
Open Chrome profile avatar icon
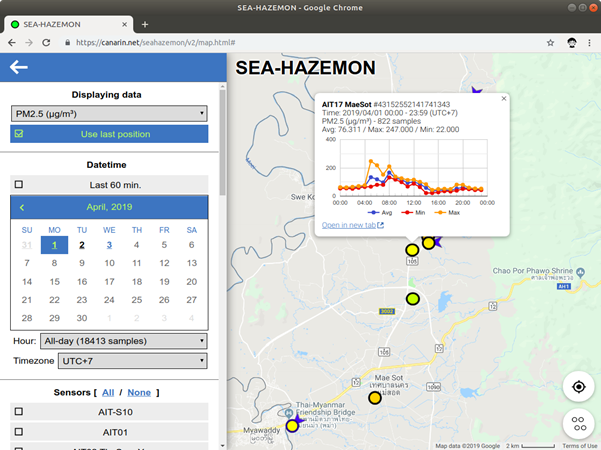pyautogui.click(x=571, y=43)
